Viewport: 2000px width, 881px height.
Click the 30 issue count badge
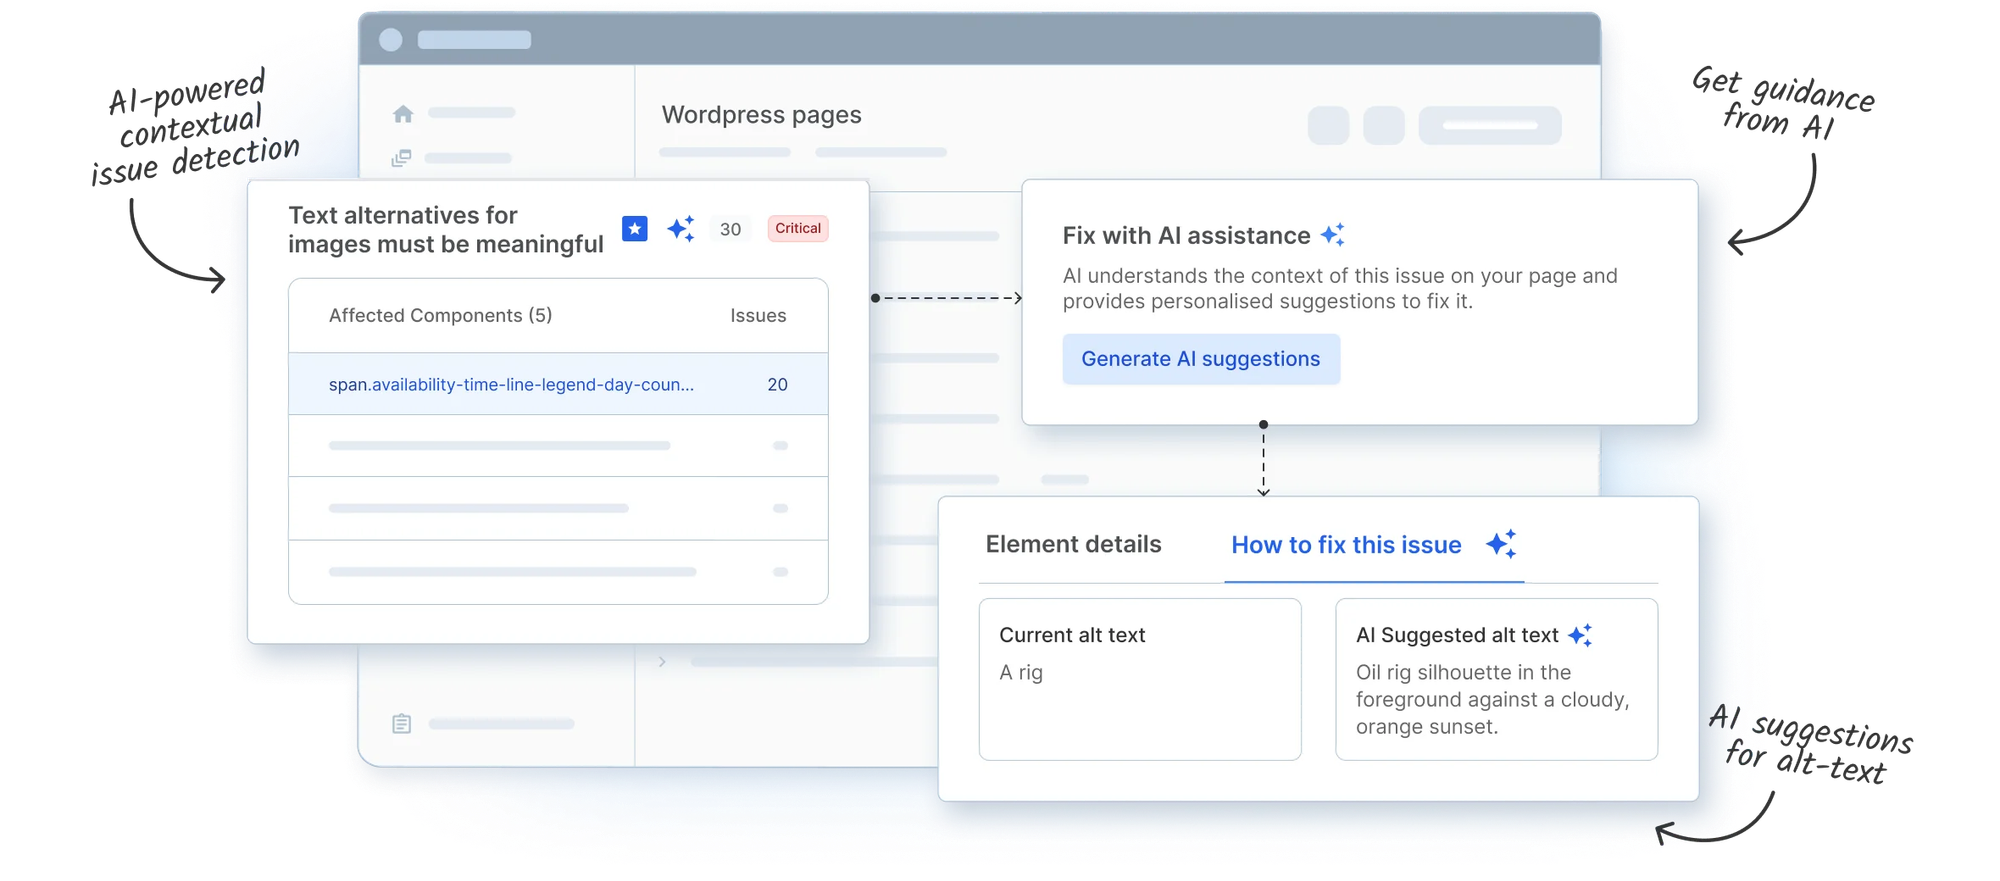(730, 229)
